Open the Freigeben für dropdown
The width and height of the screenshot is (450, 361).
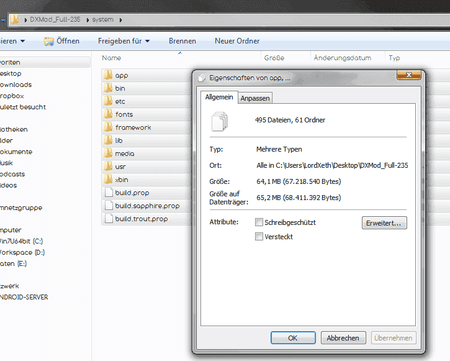tap(124, 41)
